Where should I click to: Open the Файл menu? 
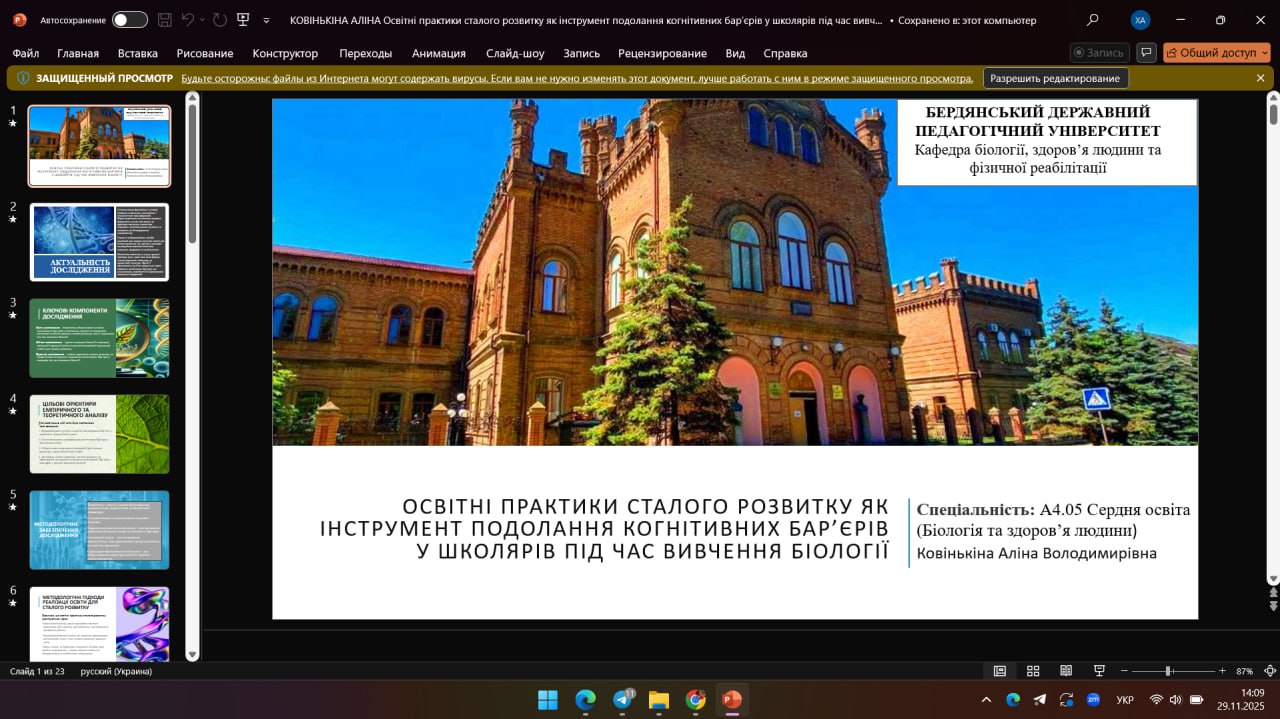pyautogui.click(x=26, y=53)
